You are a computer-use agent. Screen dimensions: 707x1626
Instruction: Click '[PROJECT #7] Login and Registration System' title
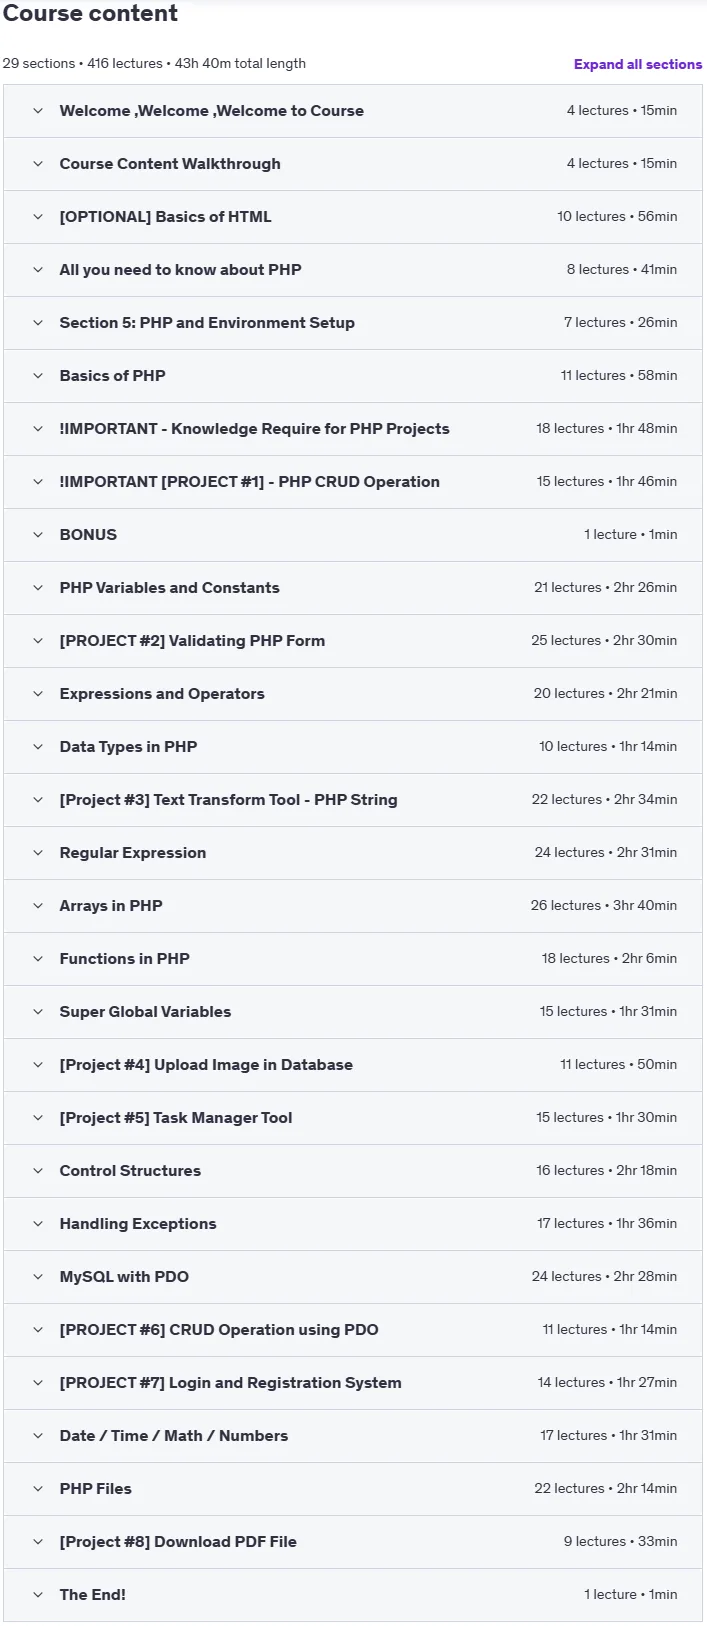pyautogui.click(x=230, y=1383)
